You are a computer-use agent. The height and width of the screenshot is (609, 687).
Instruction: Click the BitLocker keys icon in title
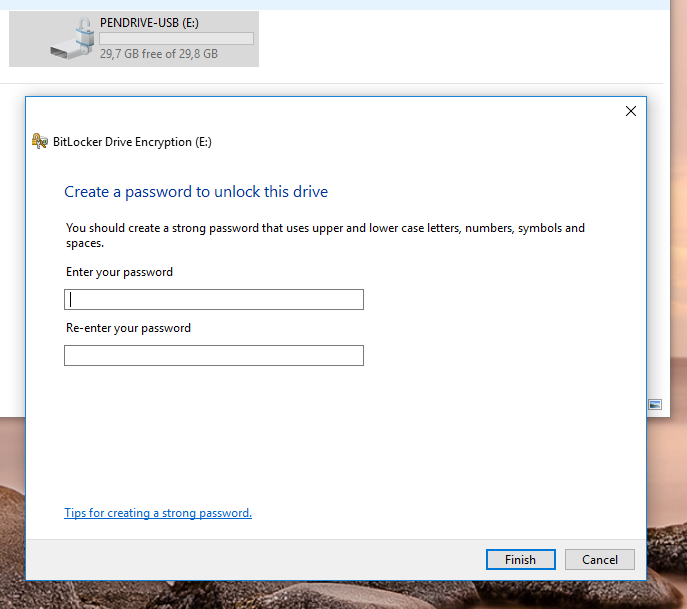tap(39, 142)
